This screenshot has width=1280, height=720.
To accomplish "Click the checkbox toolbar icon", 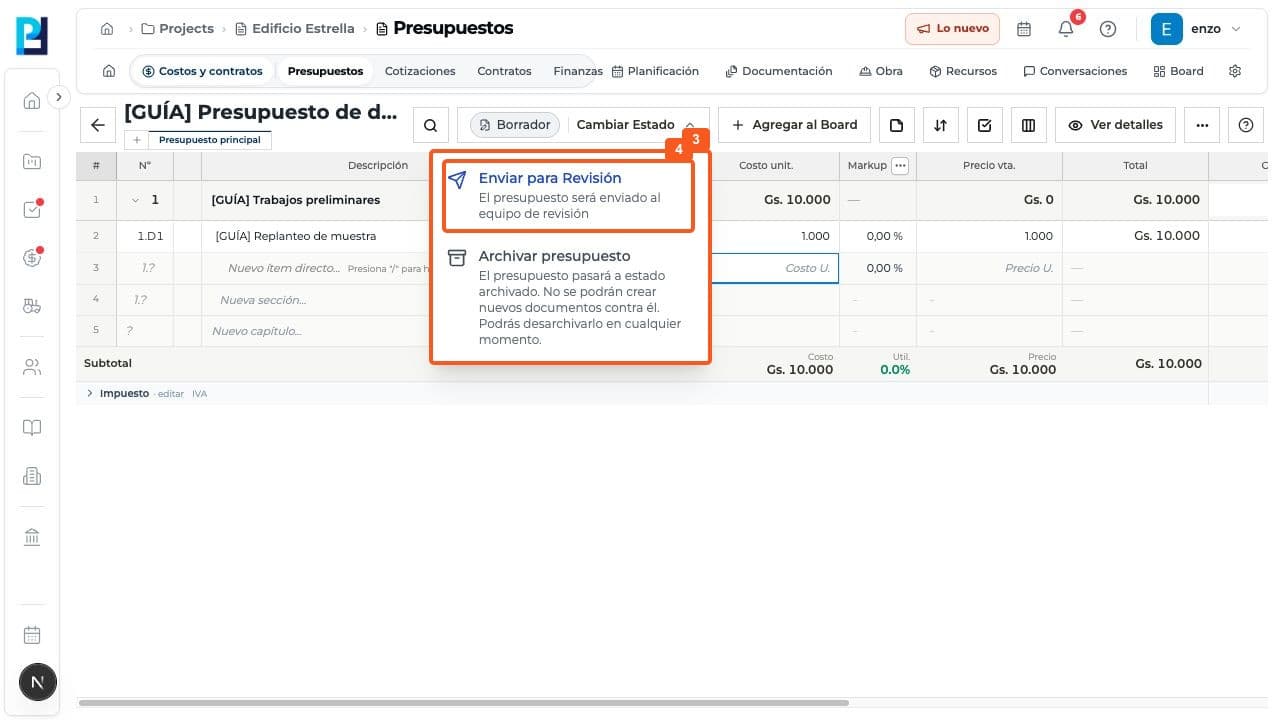I will pos(984,125).
